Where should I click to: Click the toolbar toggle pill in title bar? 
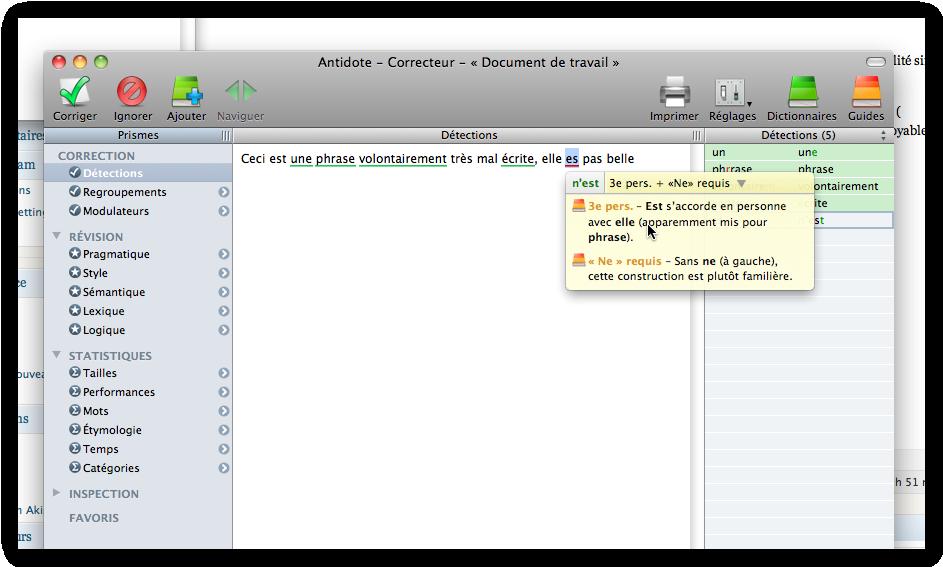click(876, 61)
